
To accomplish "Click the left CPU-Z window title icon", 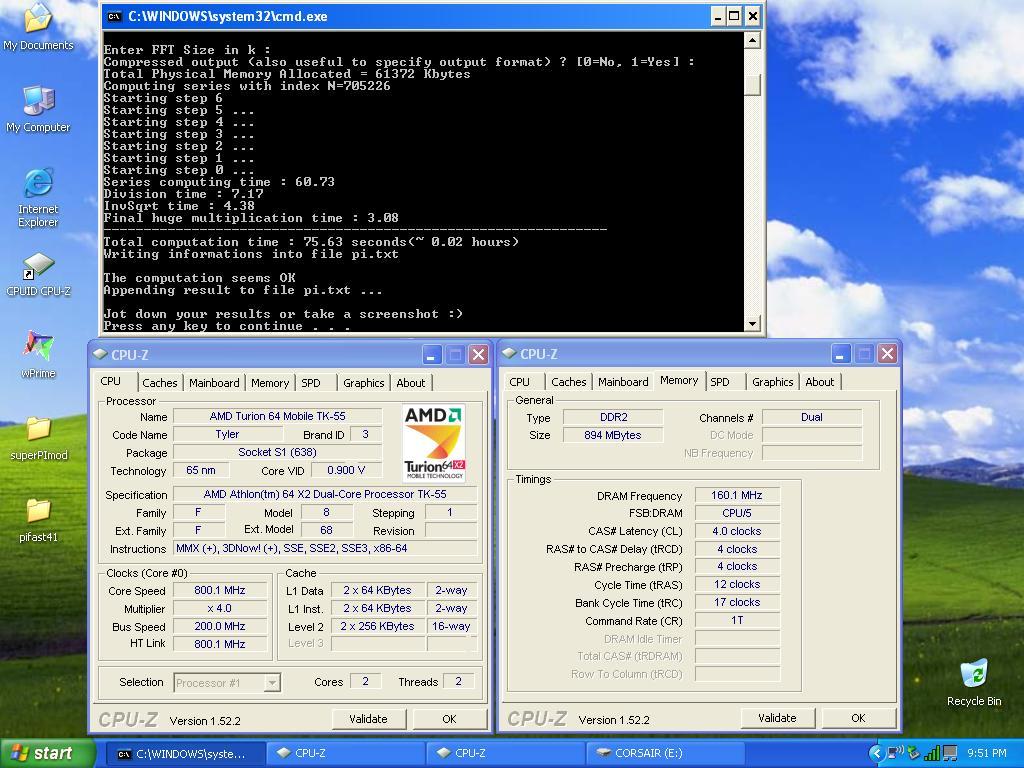I will pos(101,354).
